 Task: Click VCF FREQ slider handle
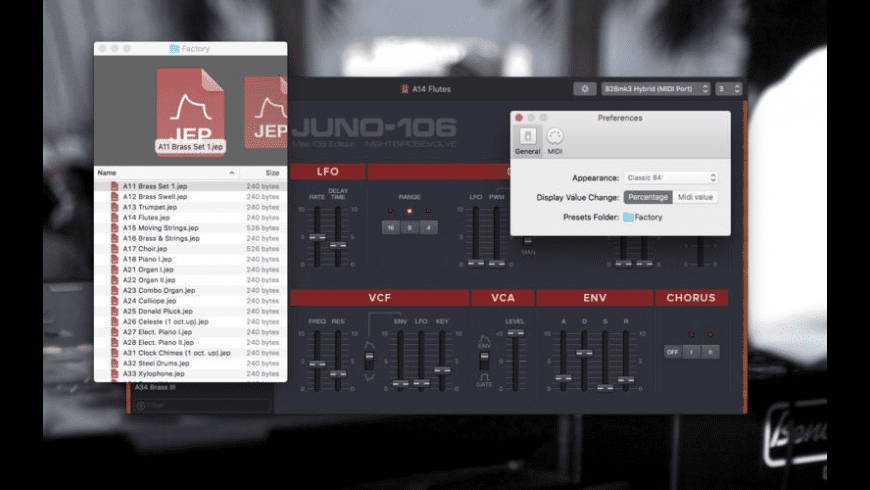coord(317,364)
